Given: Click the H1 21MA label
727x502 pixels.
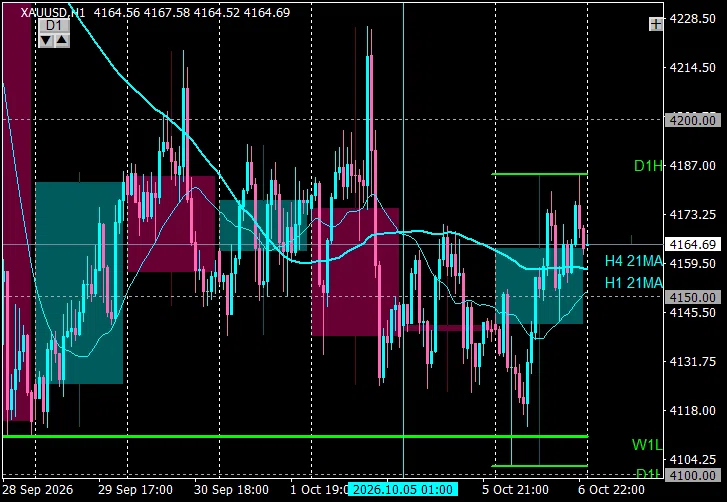Looking at the screenshot, I should pos(633,283).
